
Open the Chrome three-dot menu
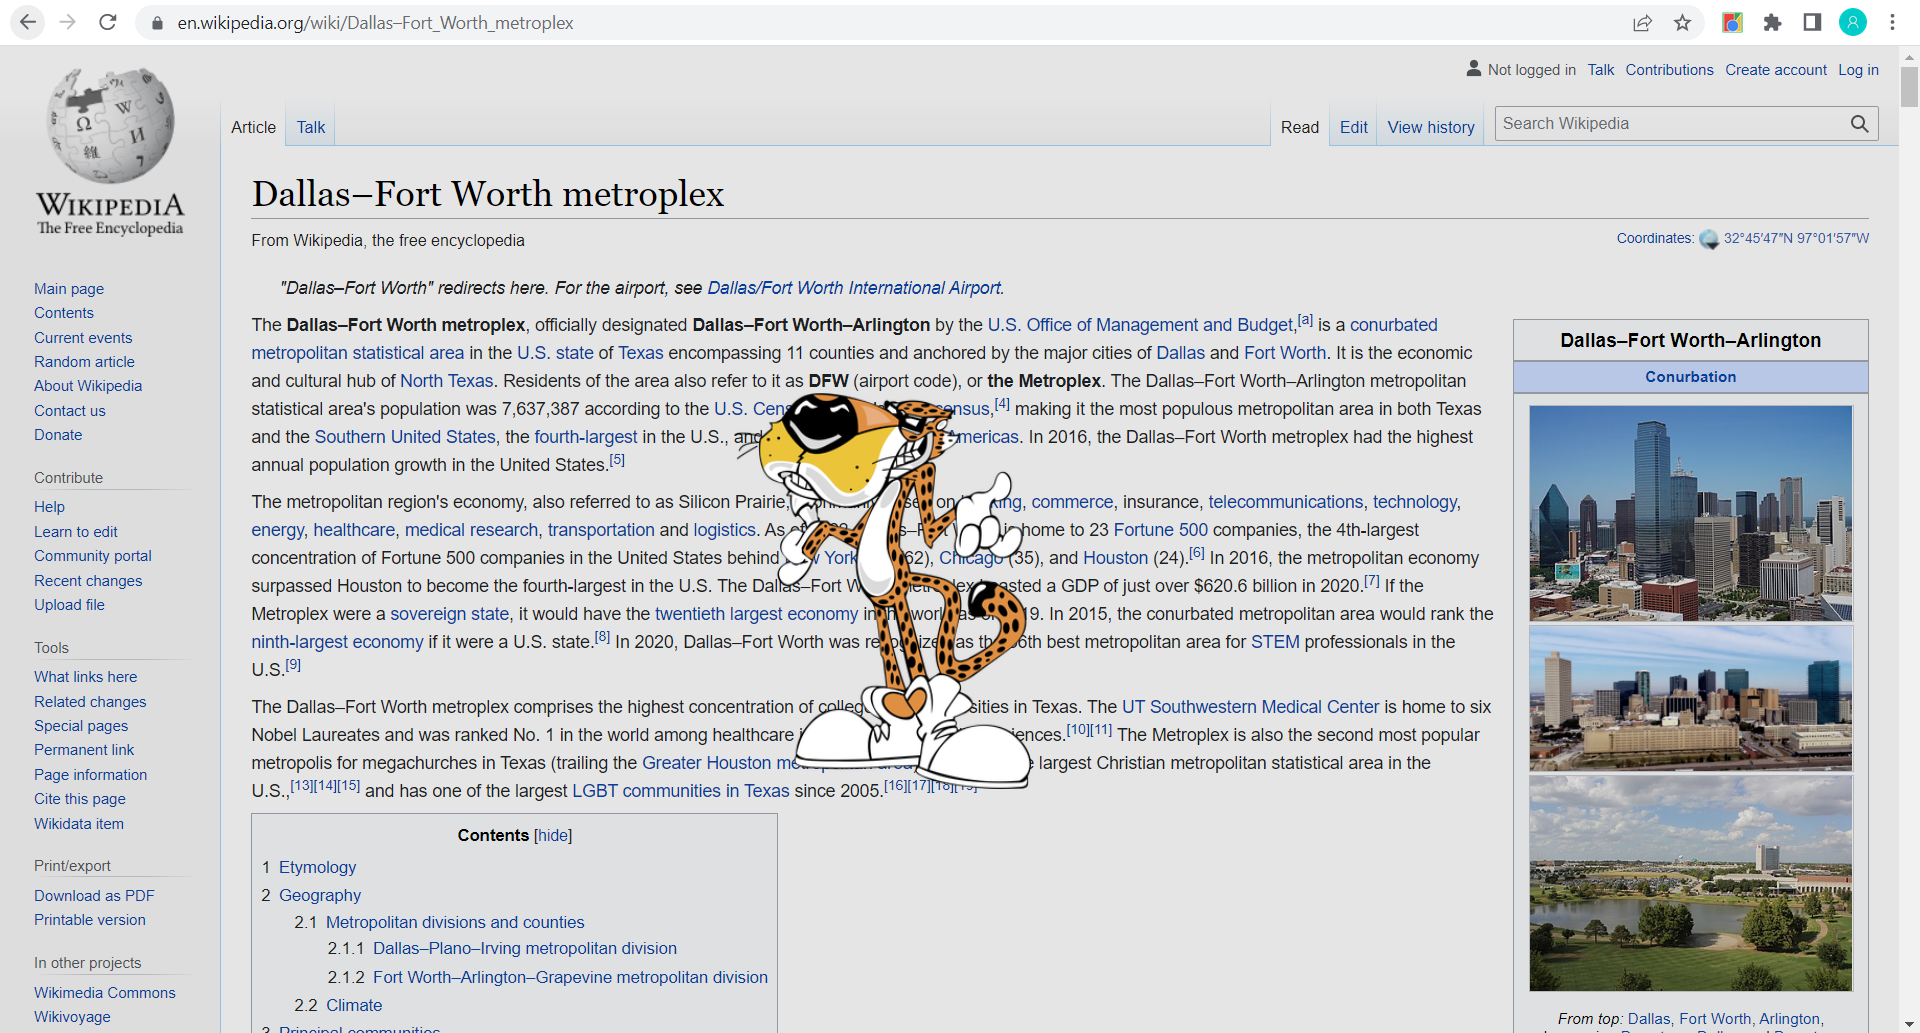pos(1892,23)
